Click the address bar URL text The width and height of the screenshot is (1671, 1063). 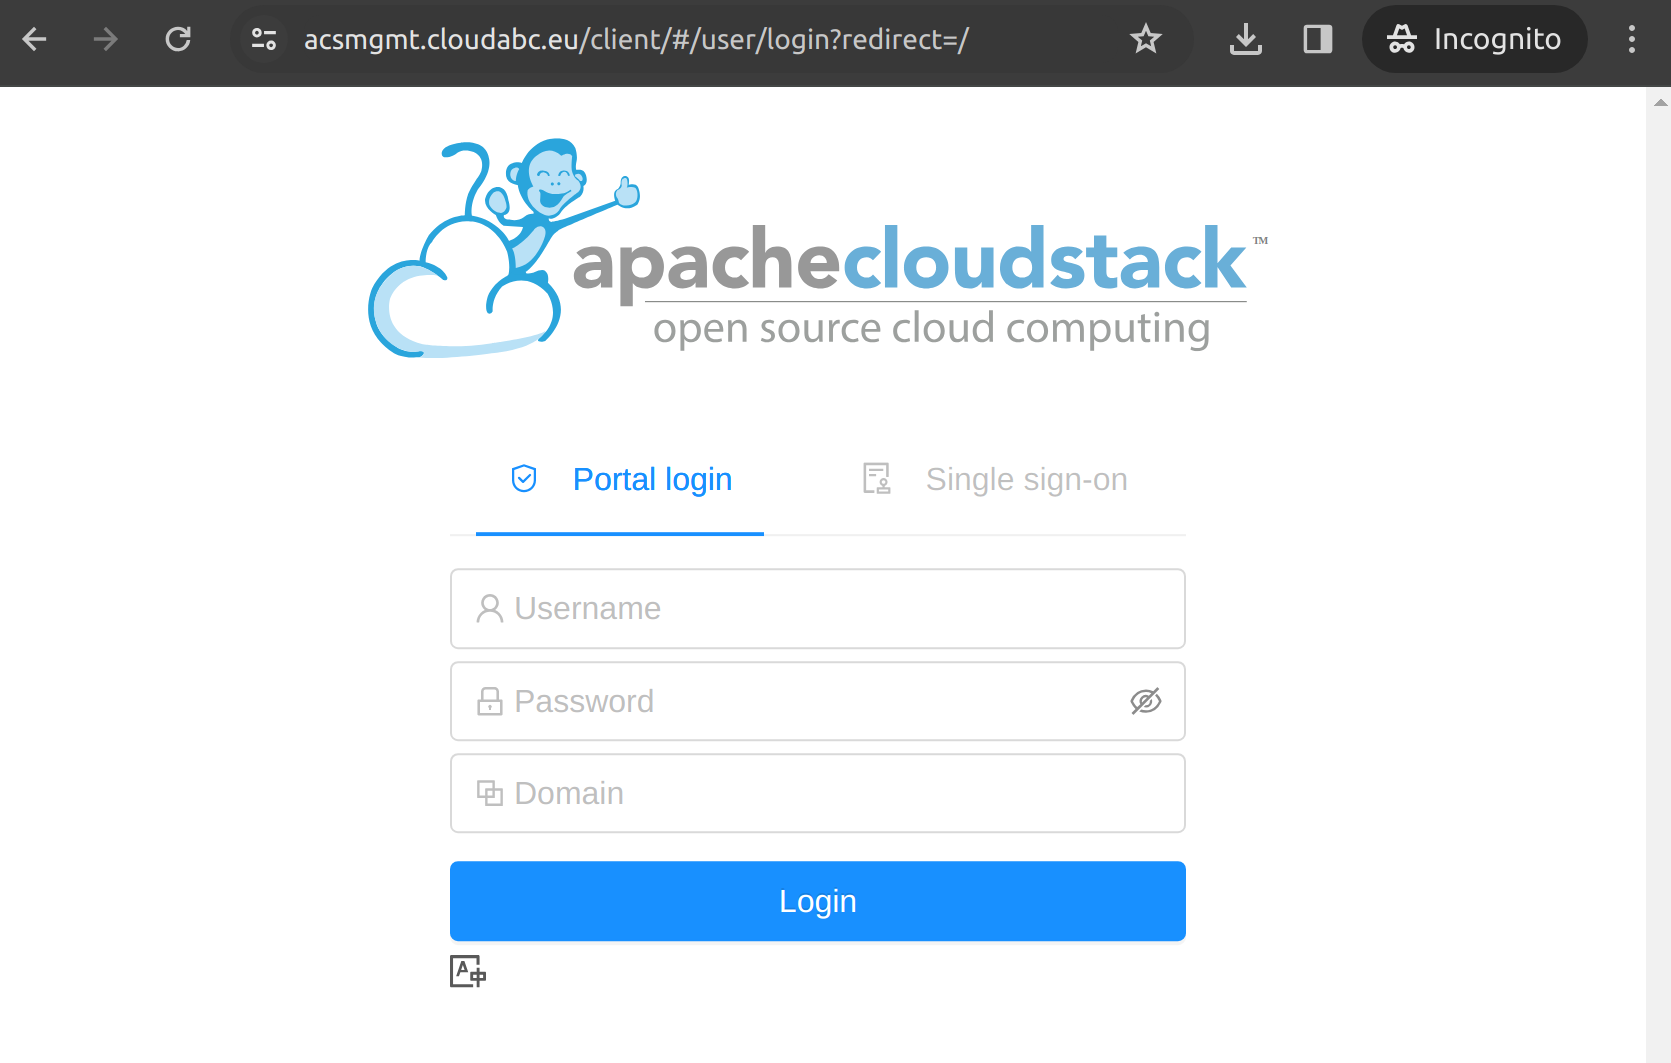pos(636,39)
